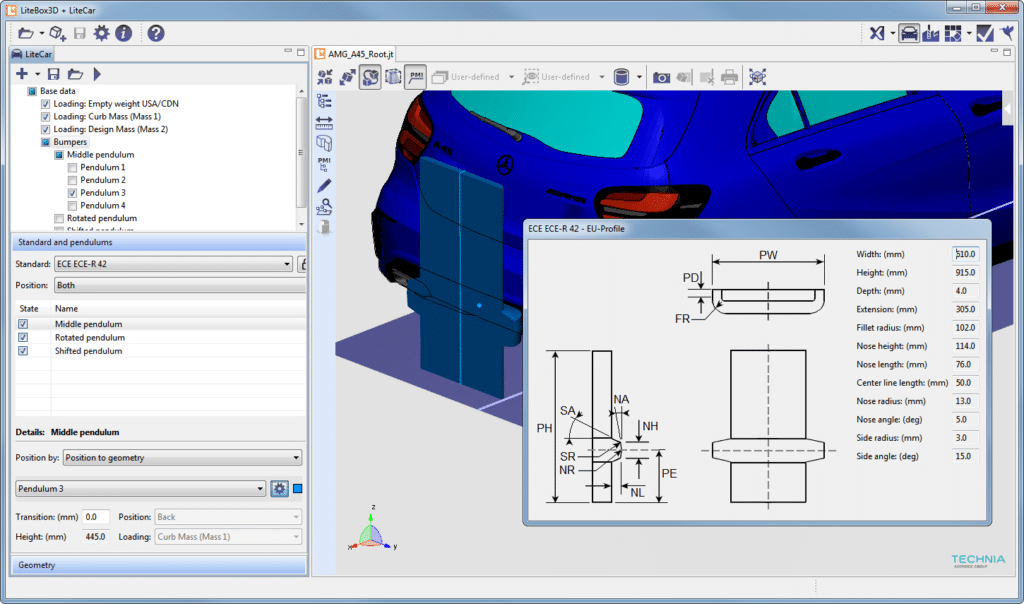Take a snapshot with the camera icon

pyautogui.click(x=662, y=77)
